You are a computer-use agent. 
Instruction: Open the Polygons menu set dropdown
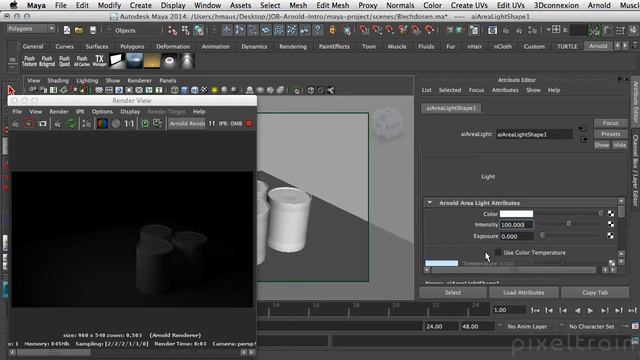click(31, 29)
